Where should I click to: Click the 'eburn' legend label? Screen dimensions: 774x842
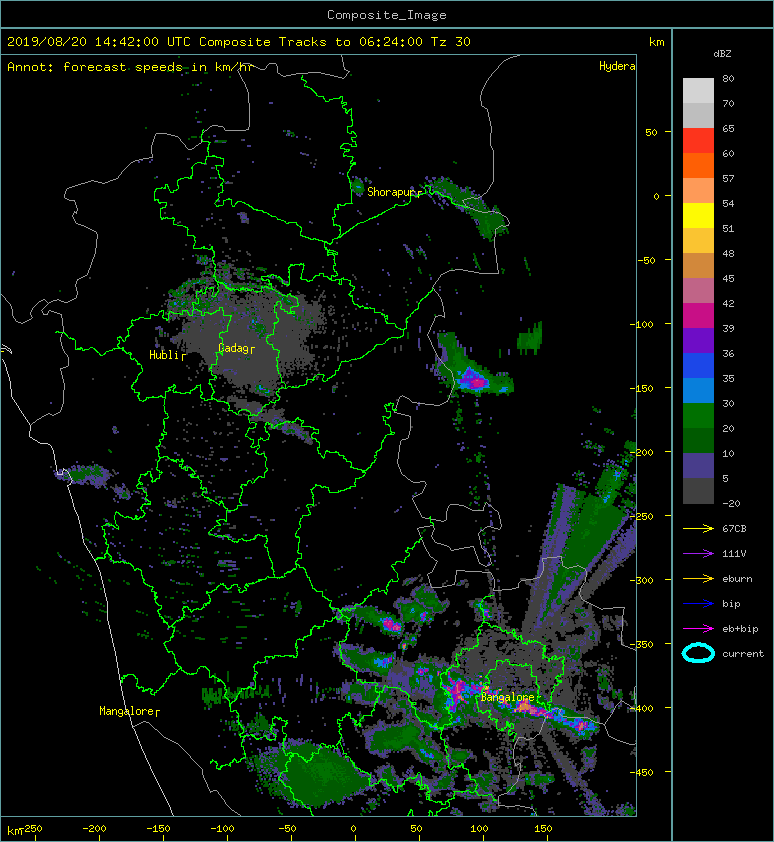[x=737, y=579]
